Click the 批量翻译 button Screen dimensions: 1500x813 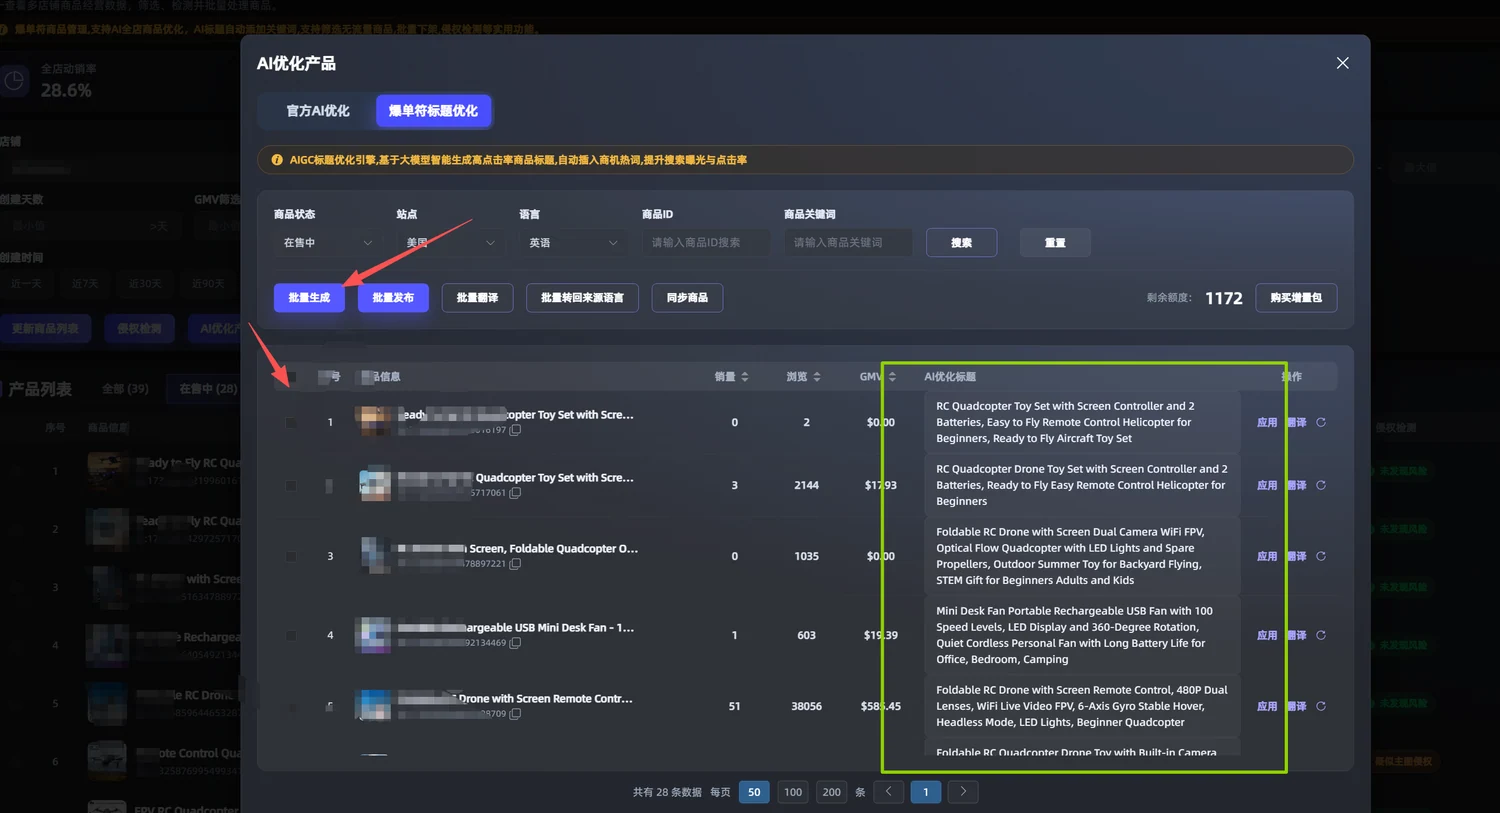point(477,298)
